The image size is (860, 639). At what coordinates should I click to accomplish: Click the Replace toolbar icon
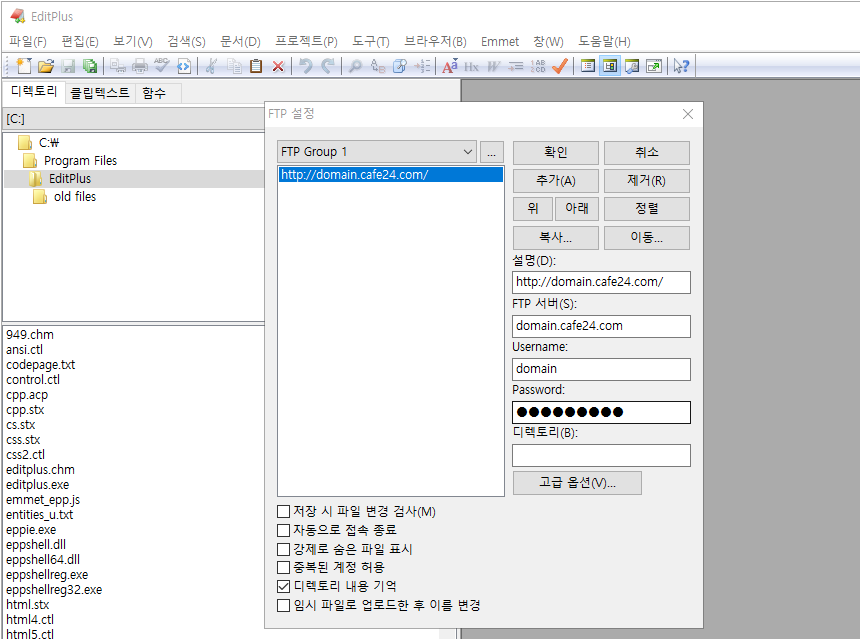378,66
